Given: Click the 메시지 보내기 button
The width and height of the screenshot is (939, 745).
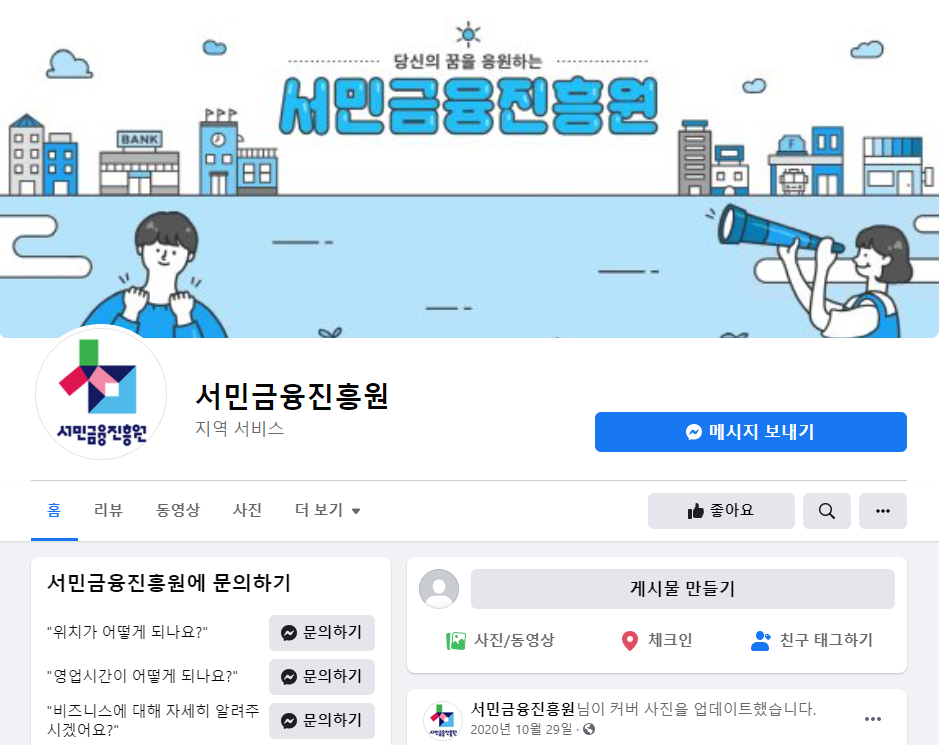Looking at the screenshot, I should pos(750,432).
